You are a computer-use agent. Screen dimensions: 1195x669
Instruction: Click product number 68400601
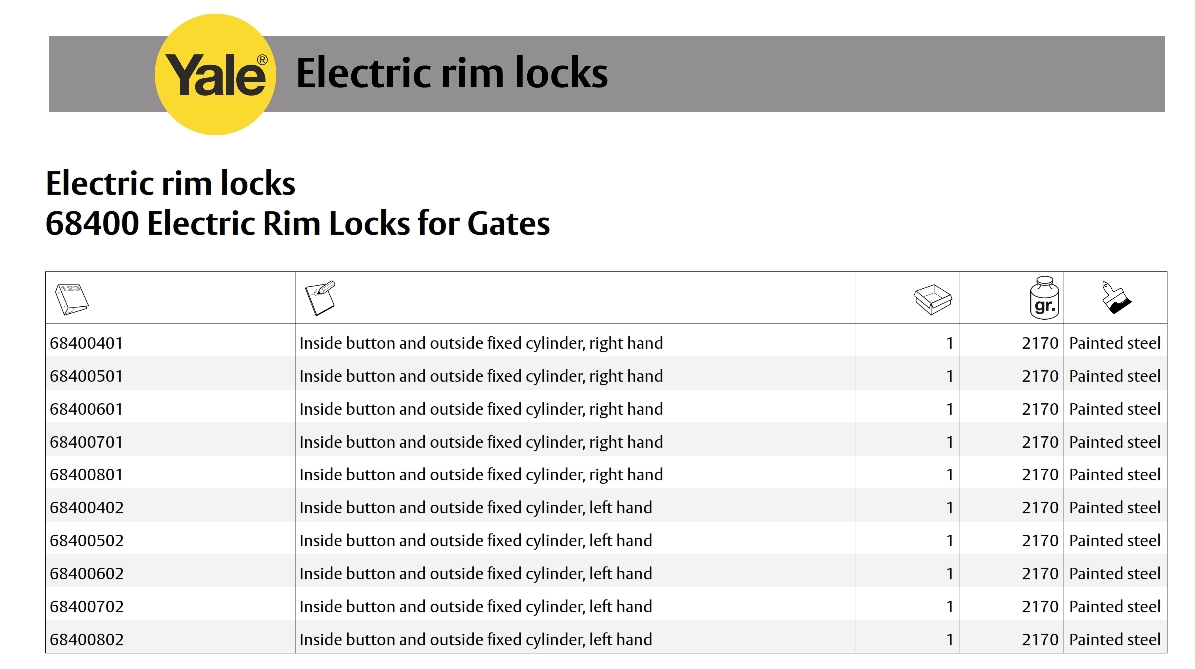86,409
